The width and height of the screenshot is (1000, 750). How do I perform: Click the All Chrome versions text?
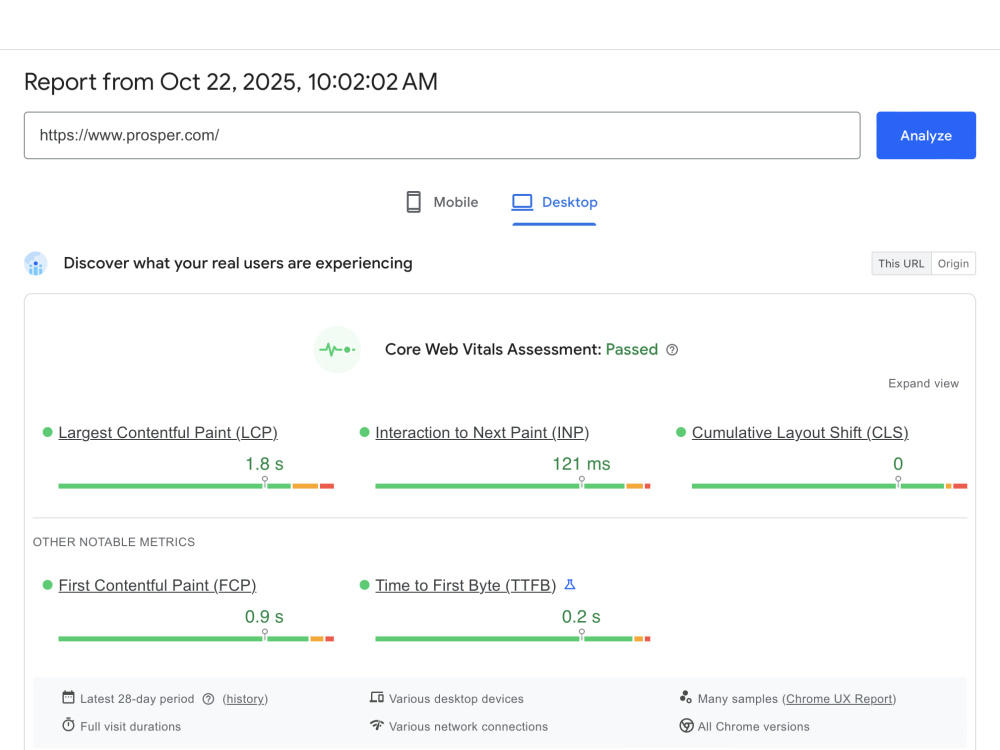pos(753,726)
